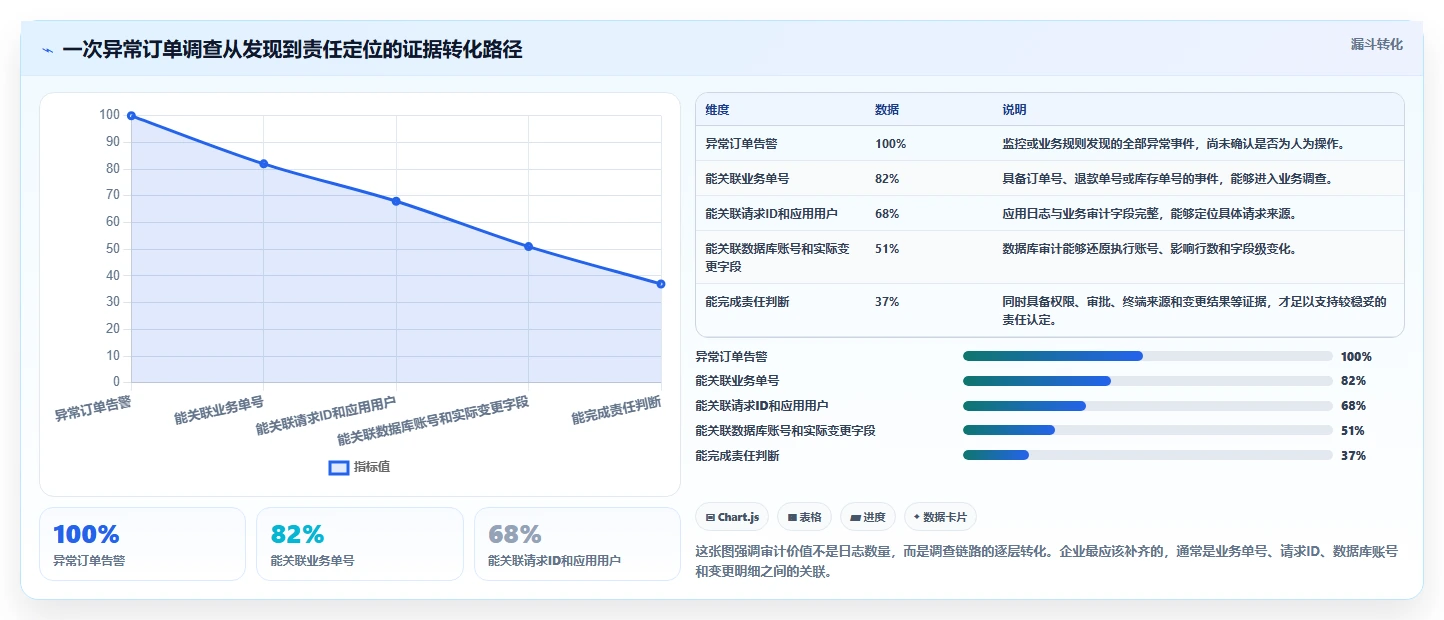
Task: Click the 51% value in the table
Action: (x=887, y=249)
